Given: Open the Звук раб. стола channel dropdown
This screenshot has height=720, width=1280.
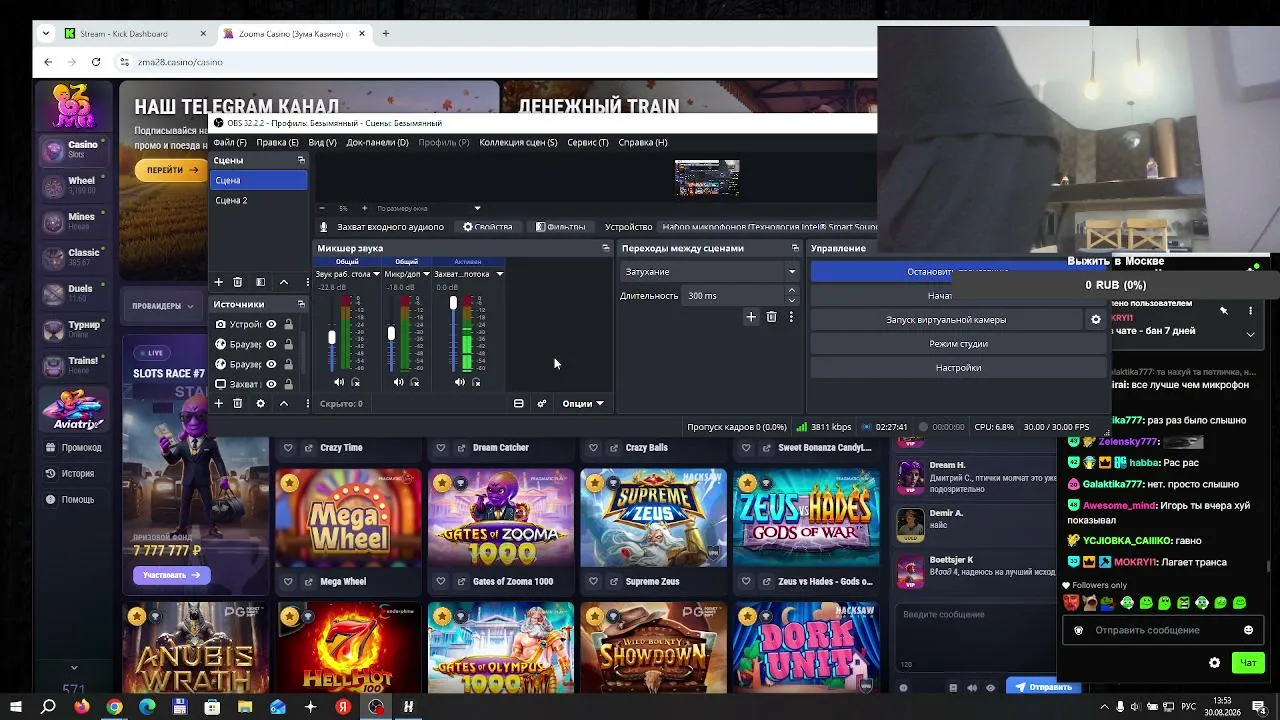Looking at the screenshot, I should point(377,274).
